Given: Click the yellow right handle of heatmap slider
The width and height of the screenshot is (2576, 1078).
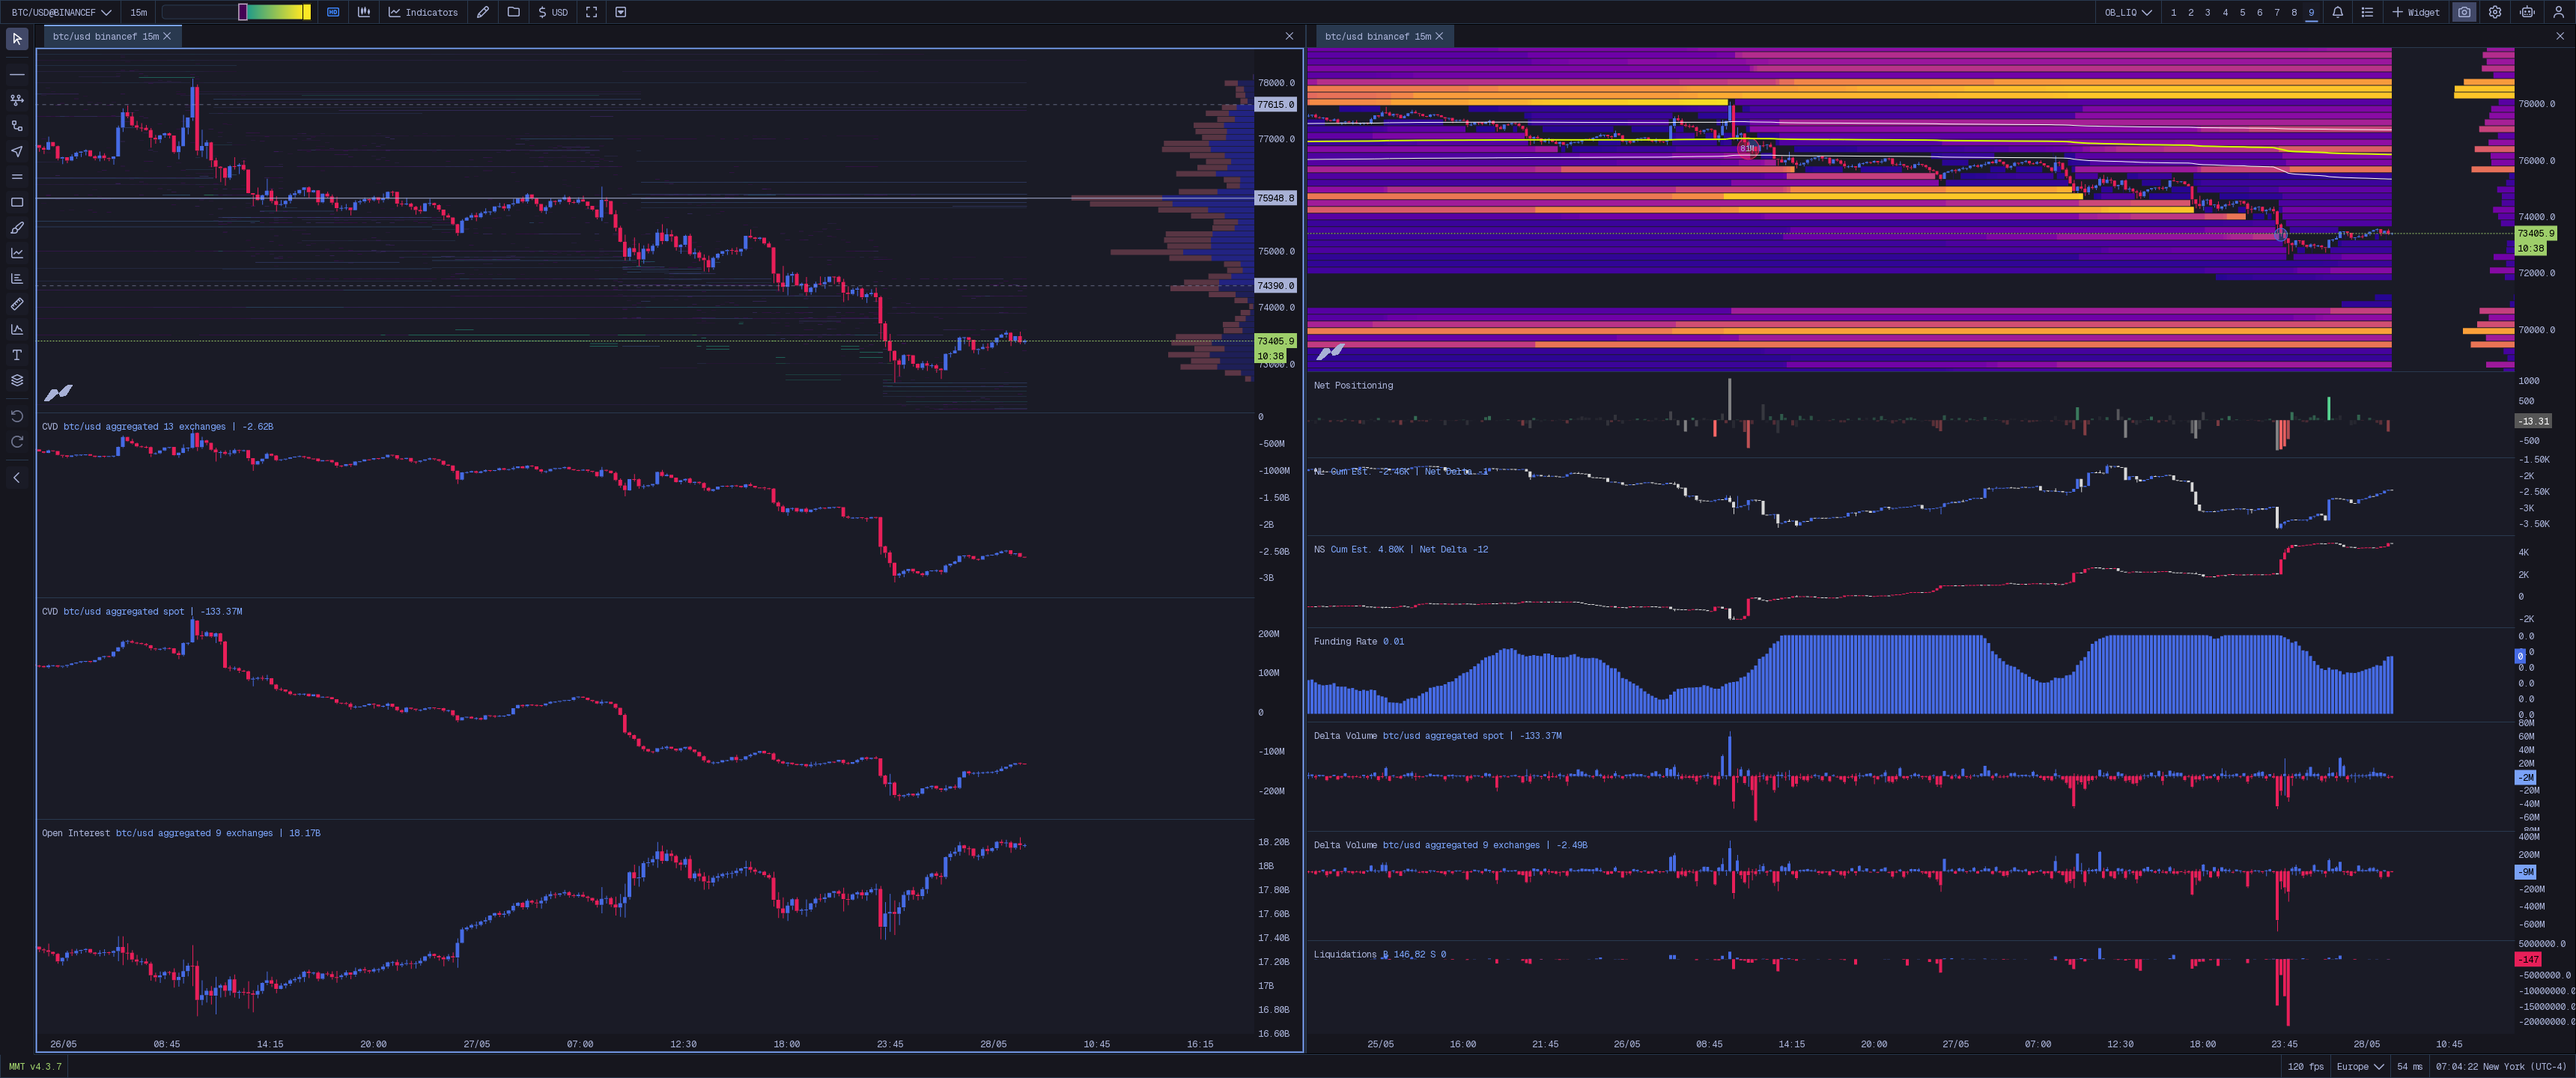Looking at the screenshot, I should [307, 12].
